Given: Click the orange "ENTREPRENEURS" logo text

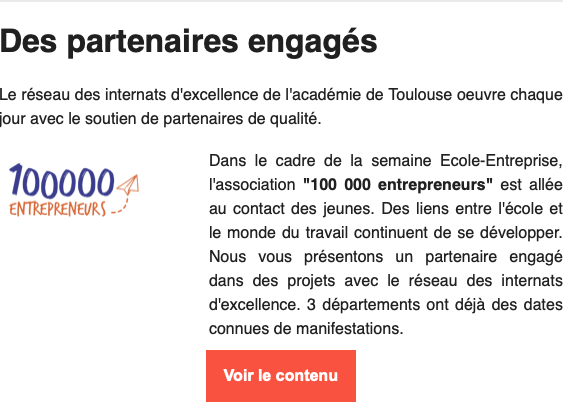Looking at the screenshot, I should [x=58, y=209].
